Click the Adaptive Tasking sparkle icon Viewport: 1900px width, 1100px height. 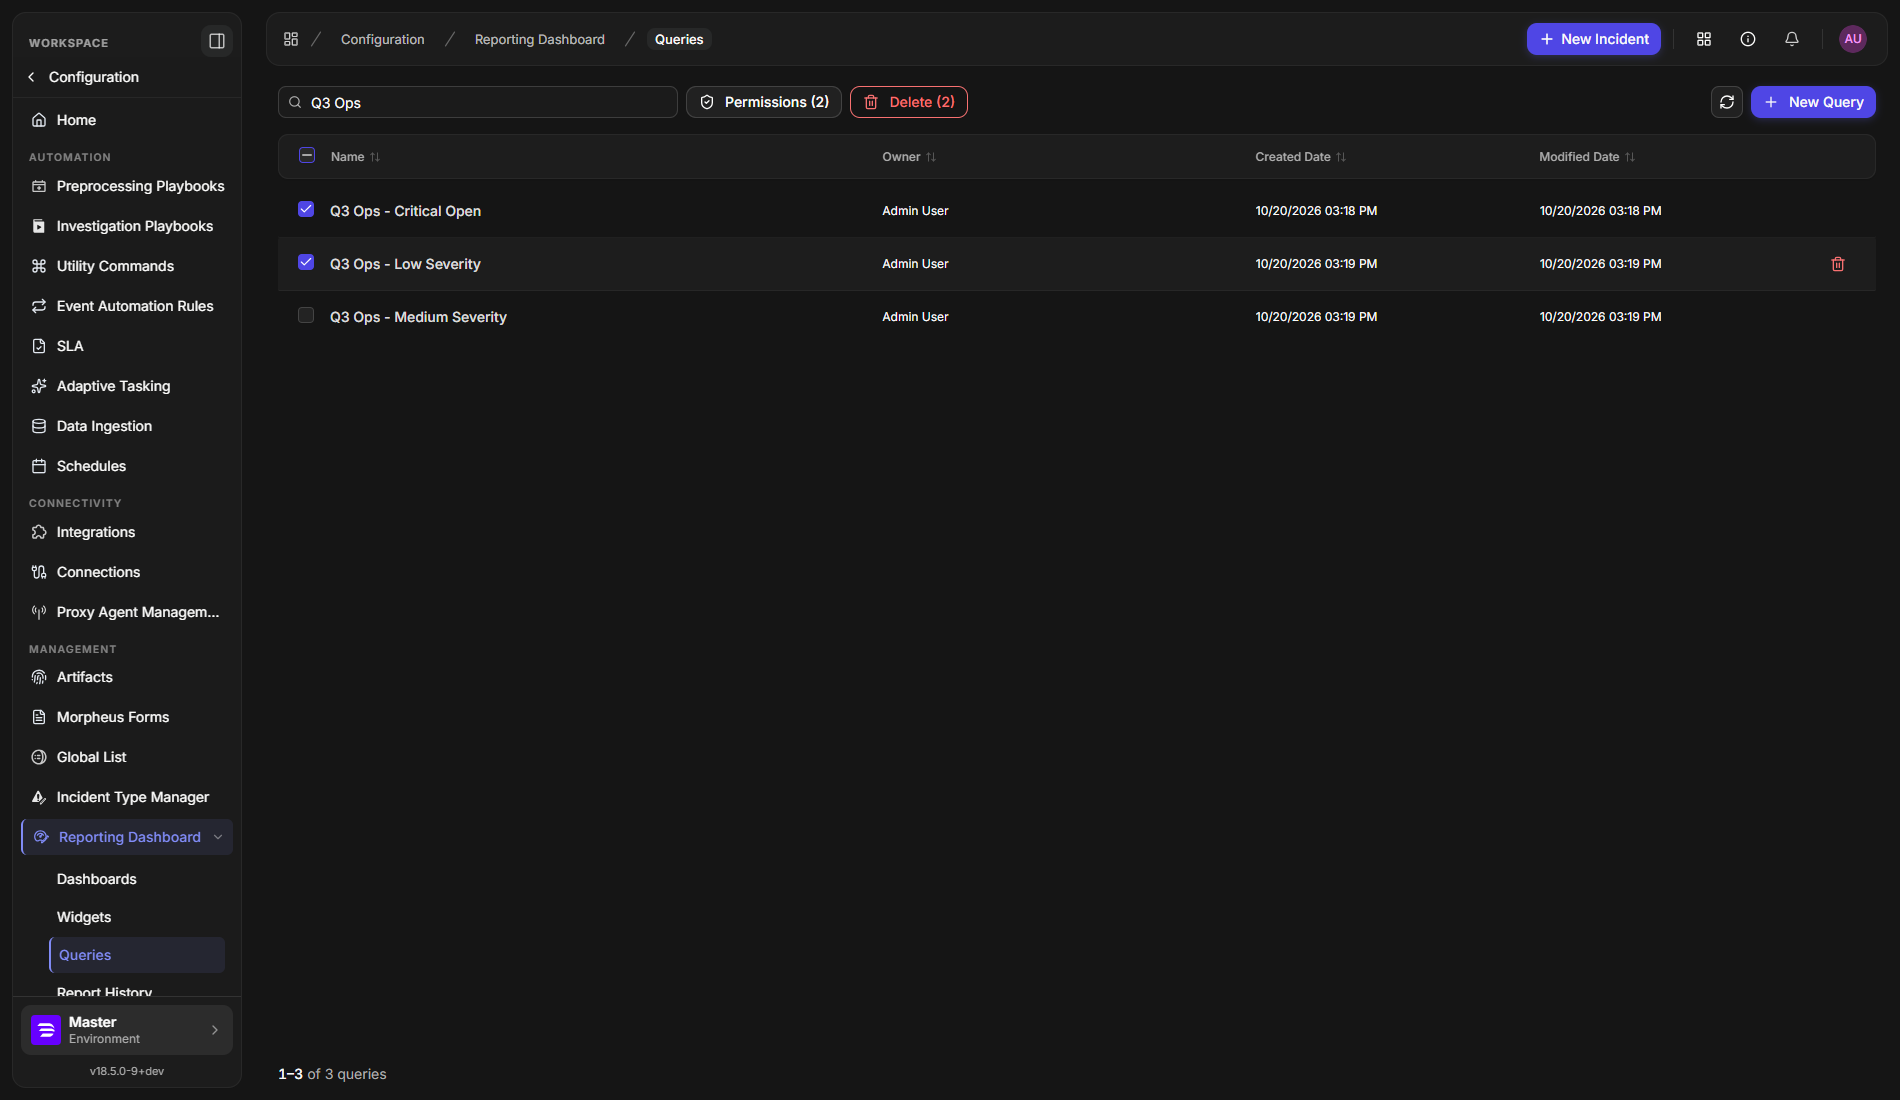(x=39, y=386)
